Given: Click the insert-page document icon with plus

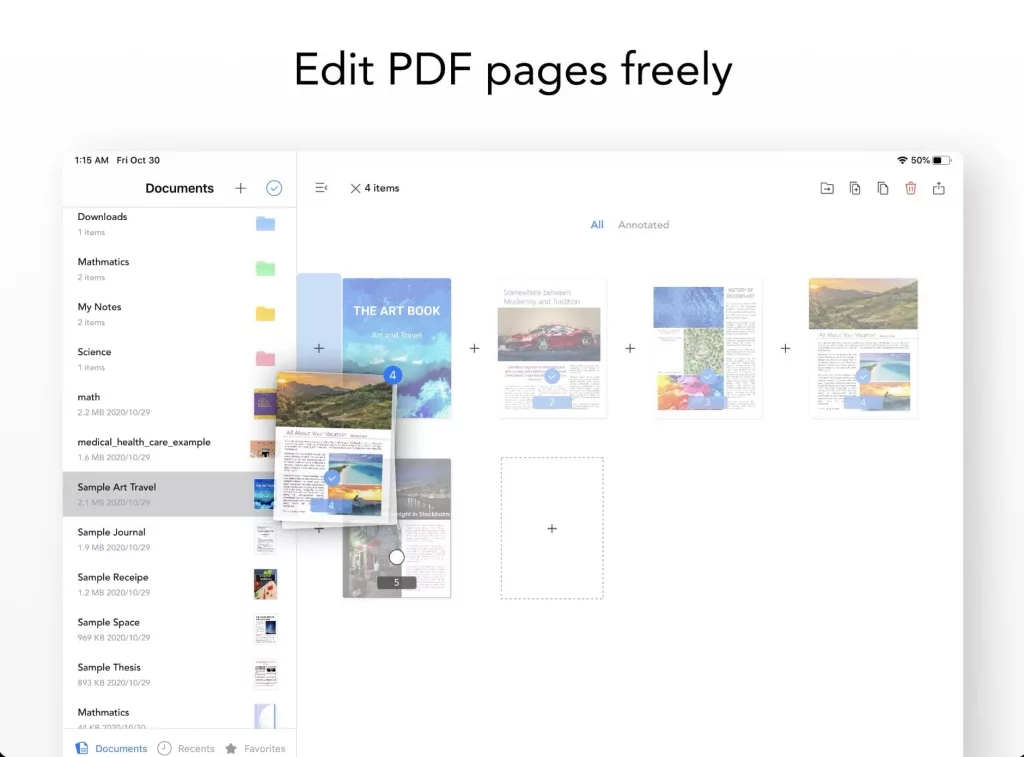Looking at the screenshot, I should [855, 188].
